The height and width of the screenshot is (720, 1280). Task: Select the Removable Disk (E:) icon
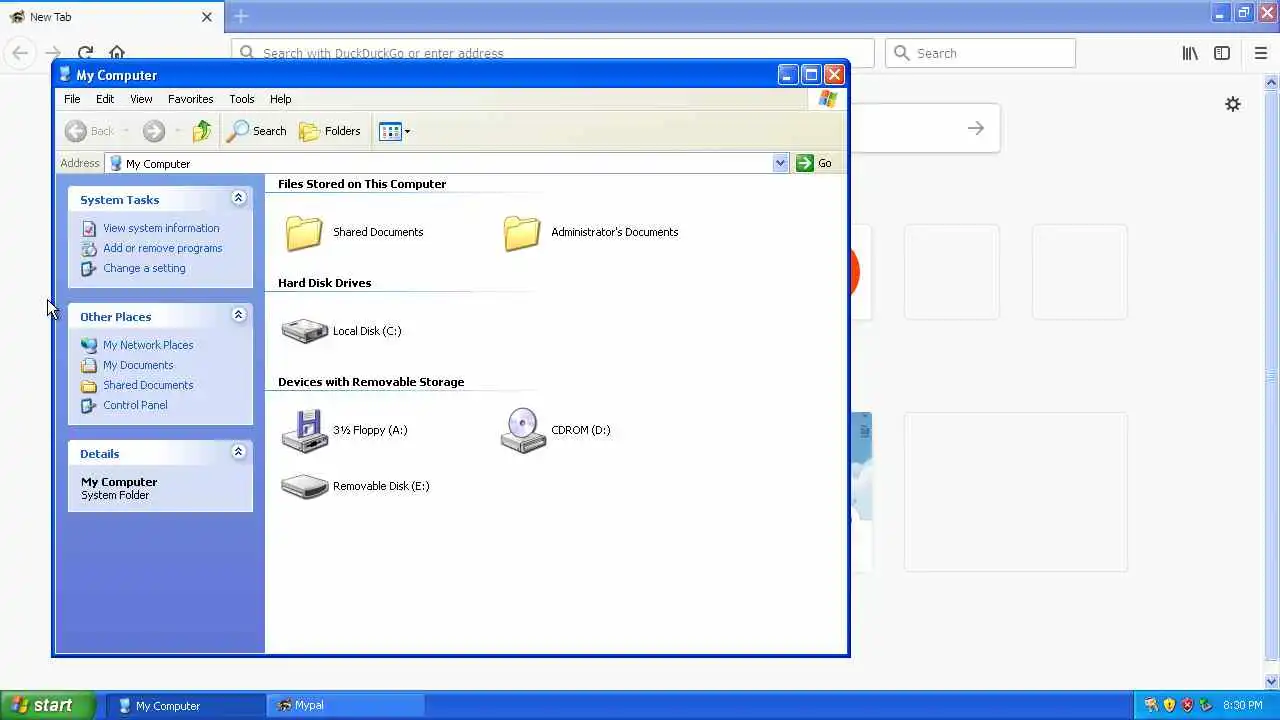pyautogui.click(x=305, y=486)
